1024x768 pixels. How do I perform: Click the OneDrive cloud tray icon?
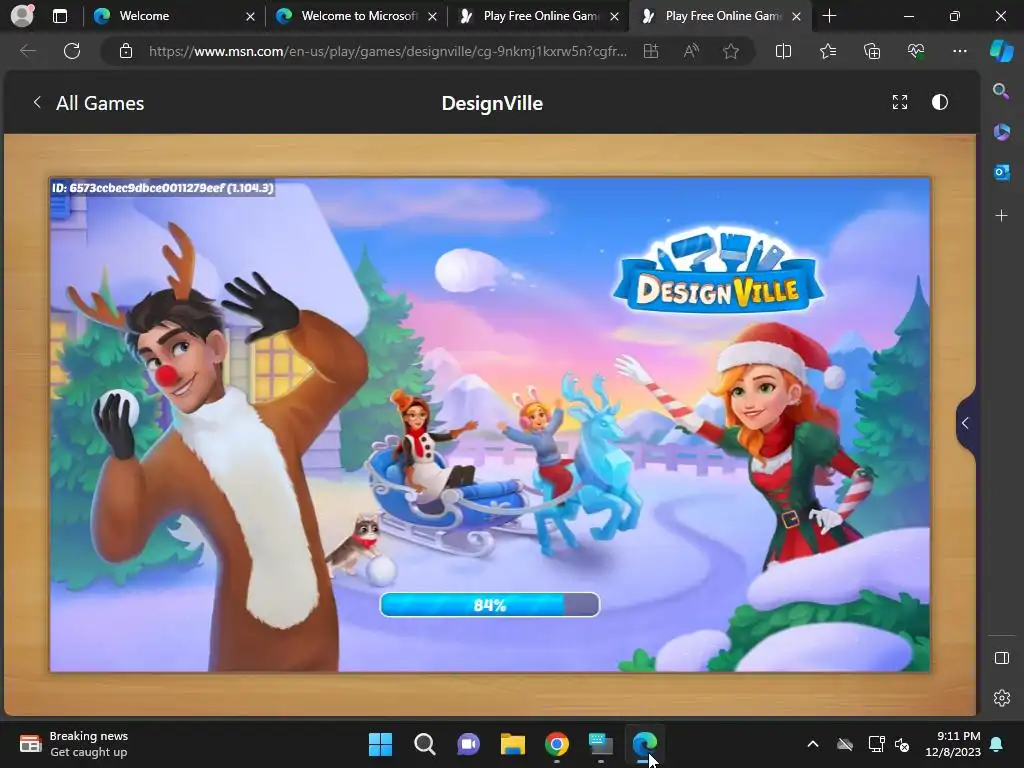[x=845, y=744]
